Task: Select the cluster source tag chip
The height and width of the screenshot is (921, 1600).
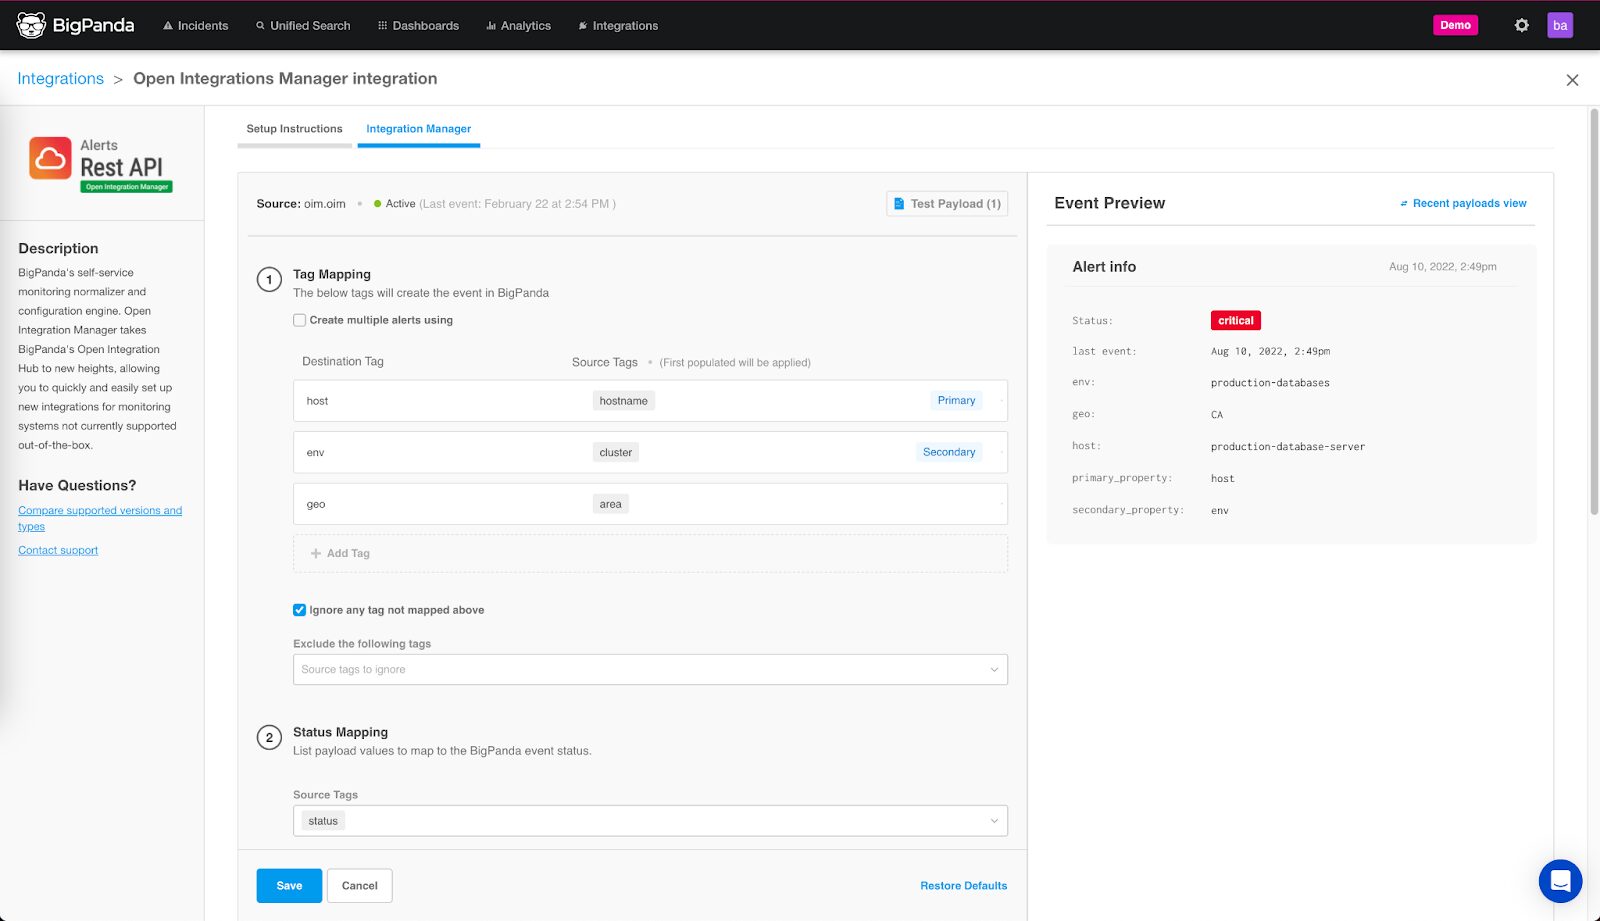Action: 615,453
